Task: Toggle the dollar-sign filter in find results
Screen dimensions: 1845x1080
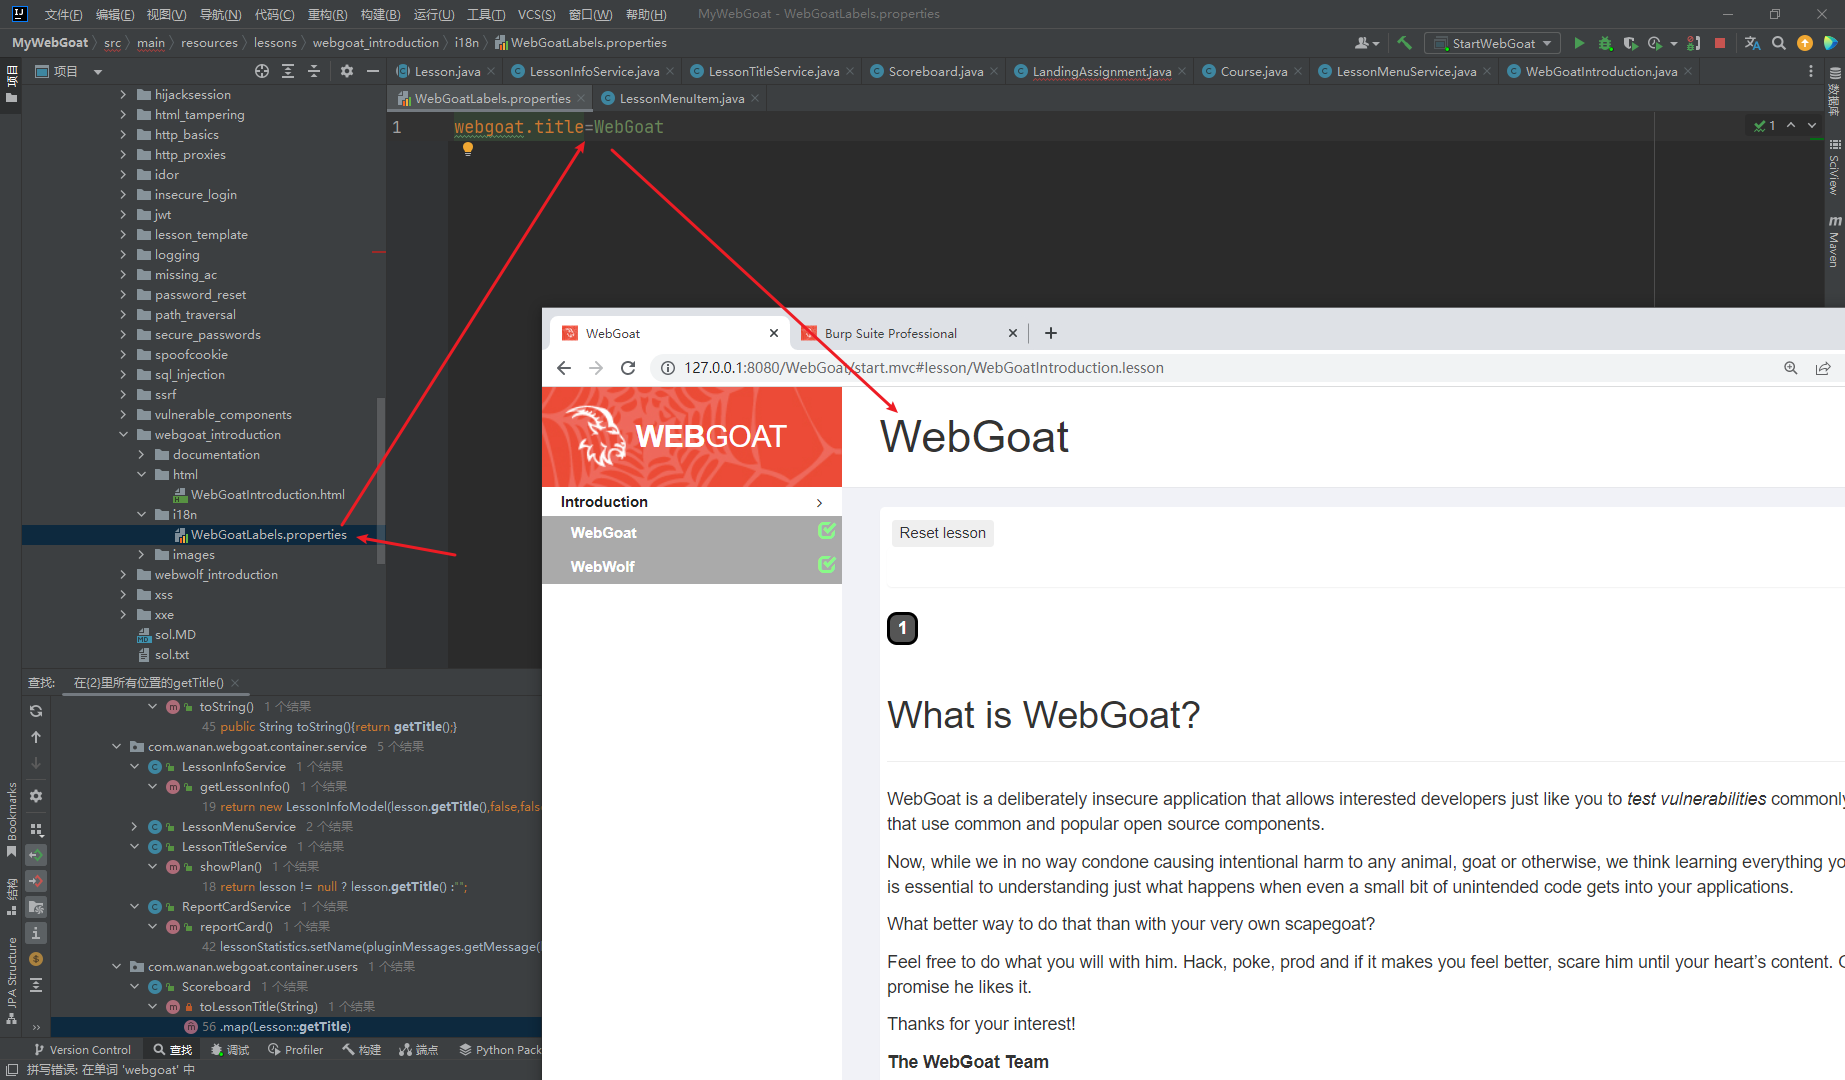Action: (36, 959)
